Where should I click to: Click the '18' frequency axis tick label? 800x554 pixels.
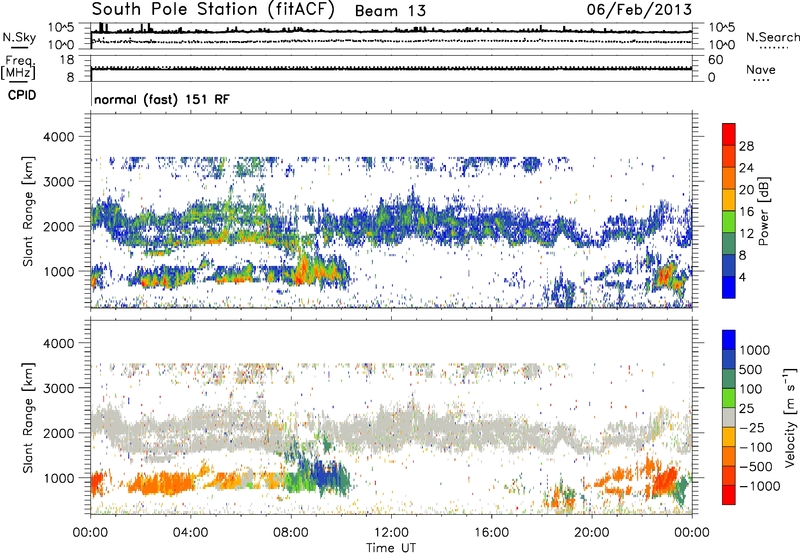point(67,60)
